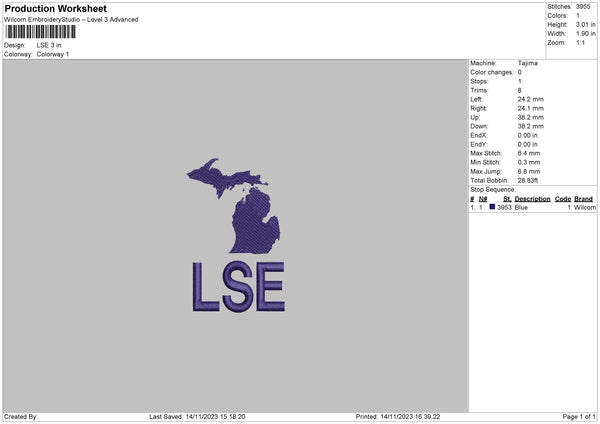Click the EndX value 0.00 in
Screen dimensions: 600x424
tap(528, 135)
